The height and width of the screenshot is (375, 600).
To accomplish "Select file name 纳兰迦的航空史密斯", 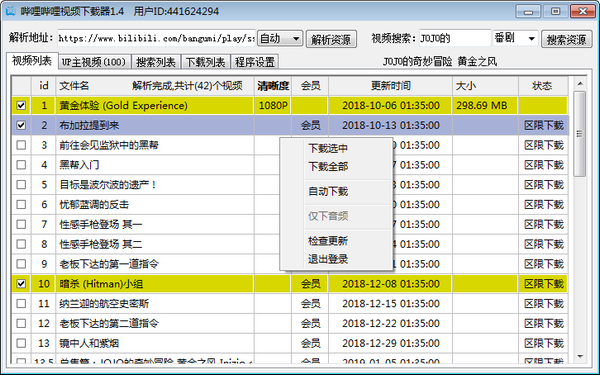I will pos(104,304).
